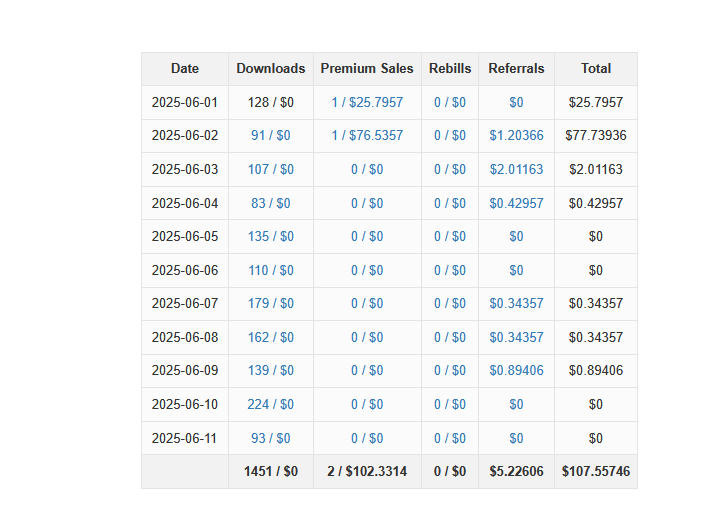The height and width of the screenshot is (524, 725).
Task: Click the 135 / $0 downloads link
Action: [x=270, y=236]
